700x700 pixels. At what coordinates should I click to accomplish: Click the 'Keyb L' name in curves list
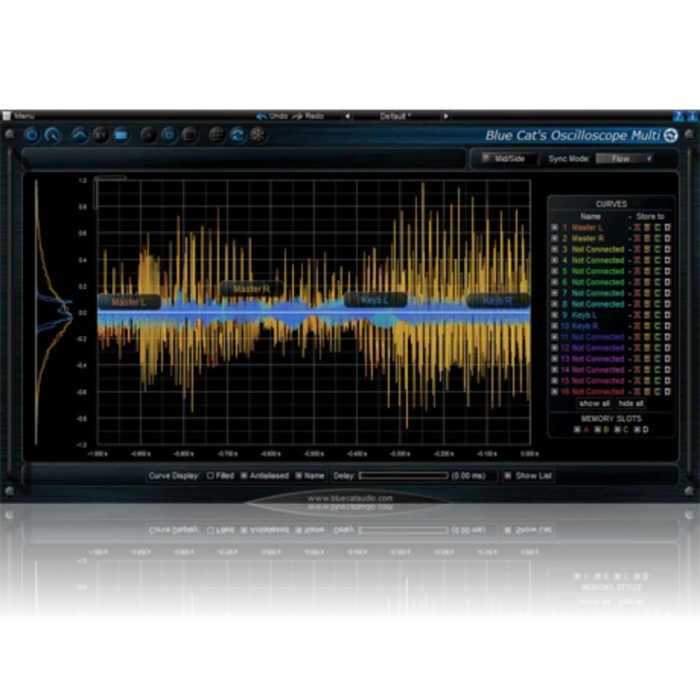[584, 315]
